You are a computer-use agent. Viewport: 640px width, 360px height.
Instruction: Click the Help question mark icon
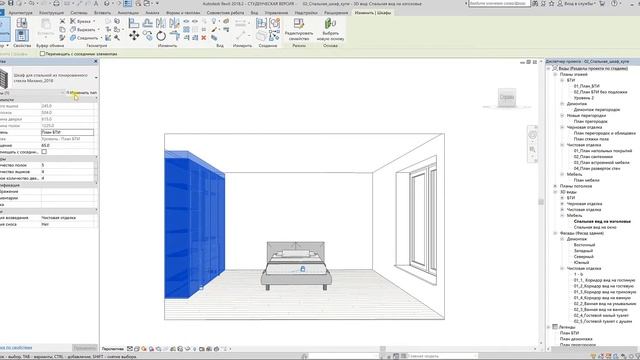click(x=614, y=3)
